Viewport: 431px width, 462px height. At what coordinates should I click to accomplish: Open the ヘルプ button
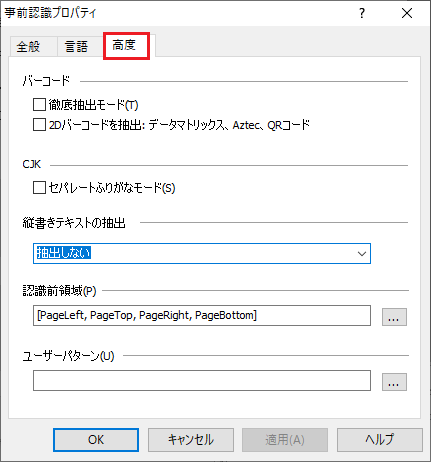(380, 440)
